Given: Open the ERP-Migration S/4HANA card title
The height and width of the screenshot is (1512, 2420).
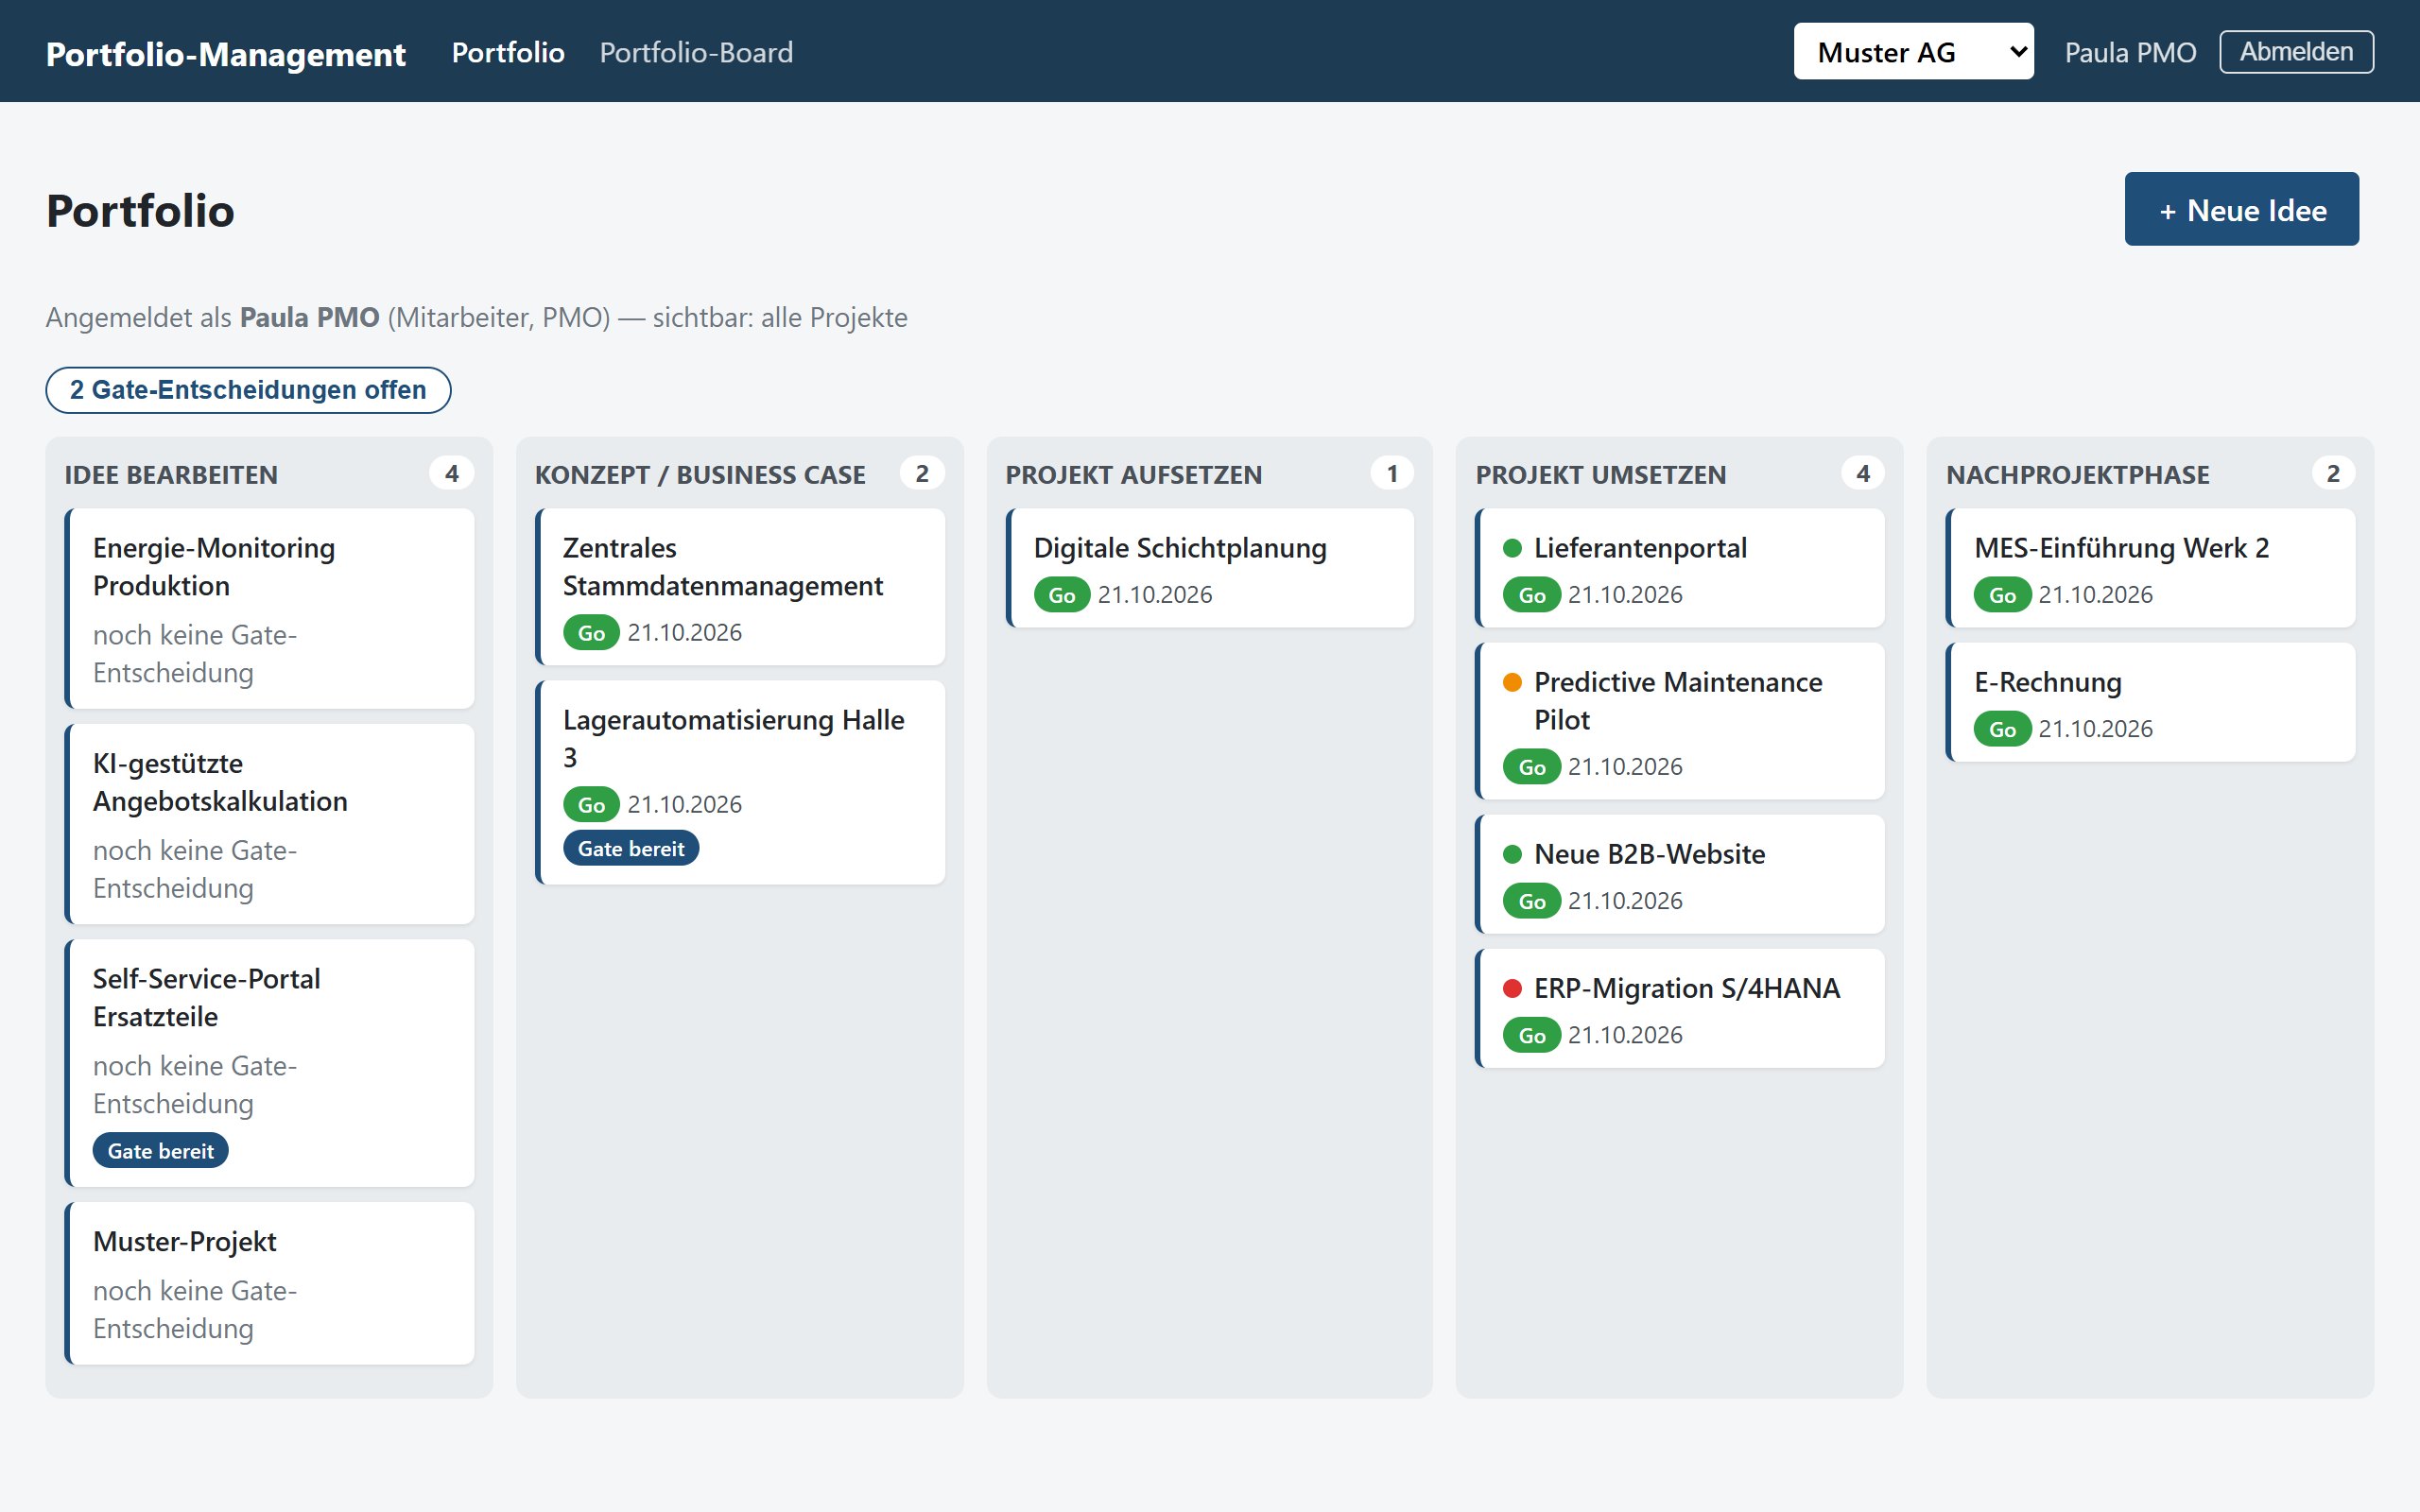Looking at the screenshot, I should [x=1687, y=988].
